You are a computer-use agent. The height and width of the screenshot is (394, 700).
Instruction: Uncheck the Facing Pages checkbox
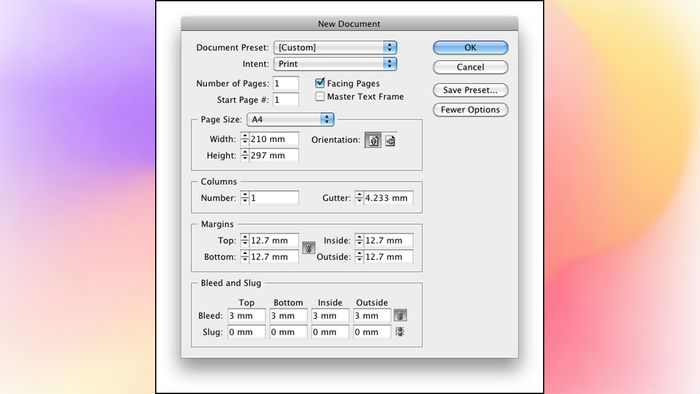pyautogui.click(x=320, y=83)
